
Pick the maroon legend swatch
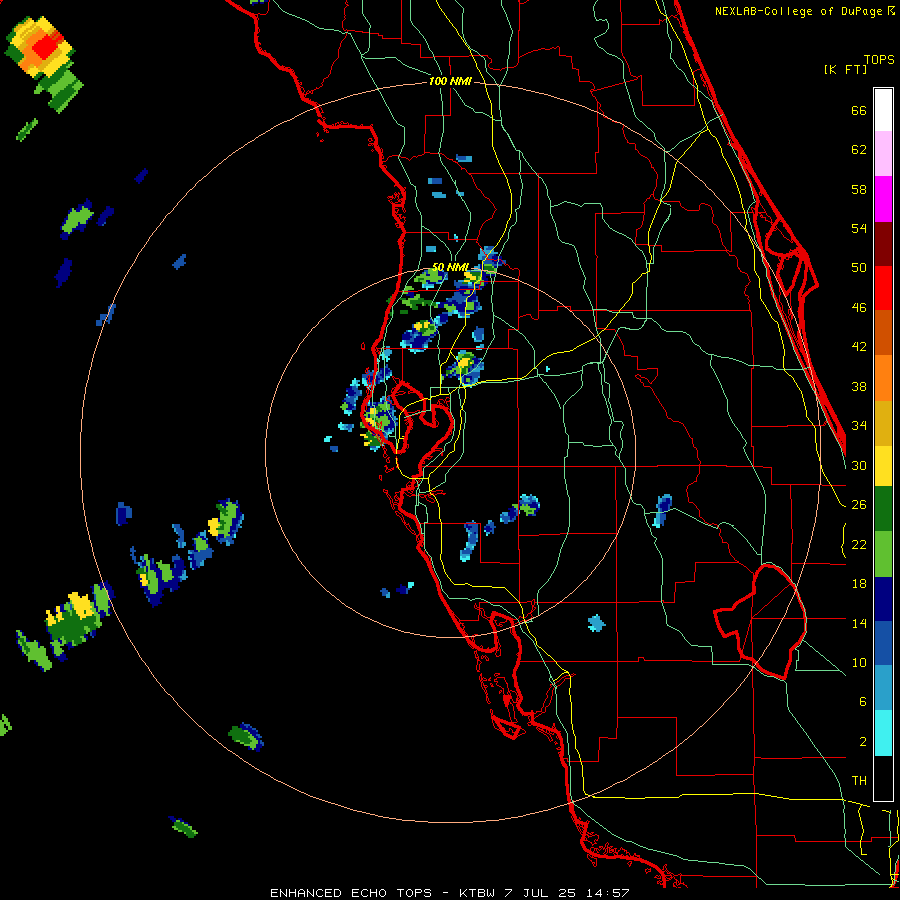point(883,244)
